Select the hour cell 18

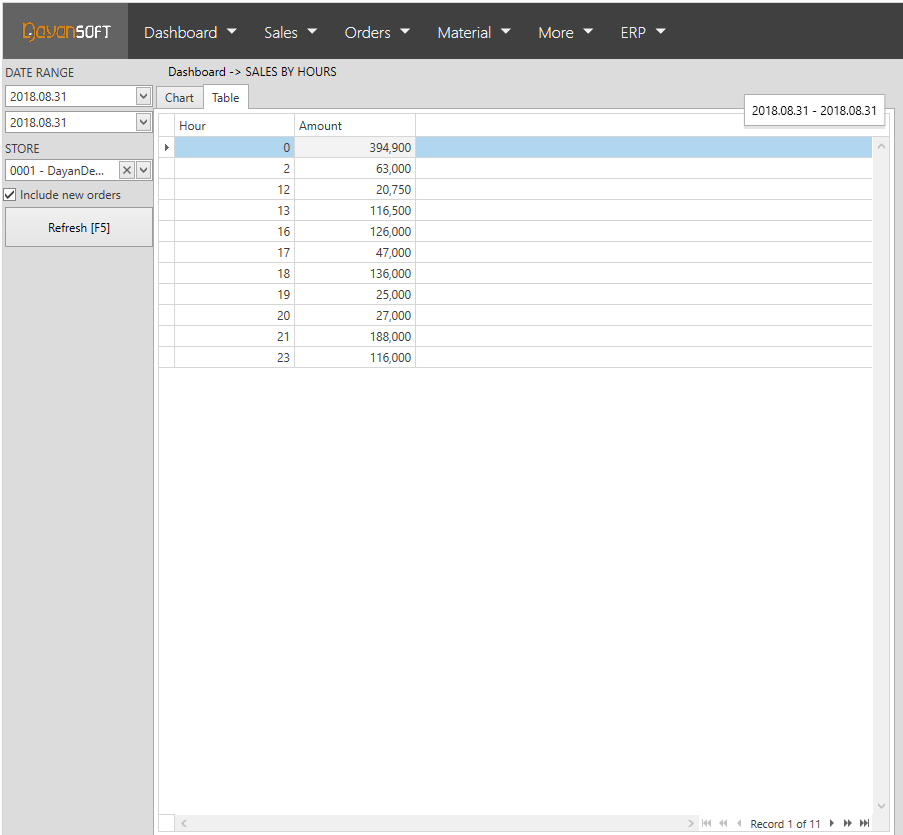click(x=234, y=274)
